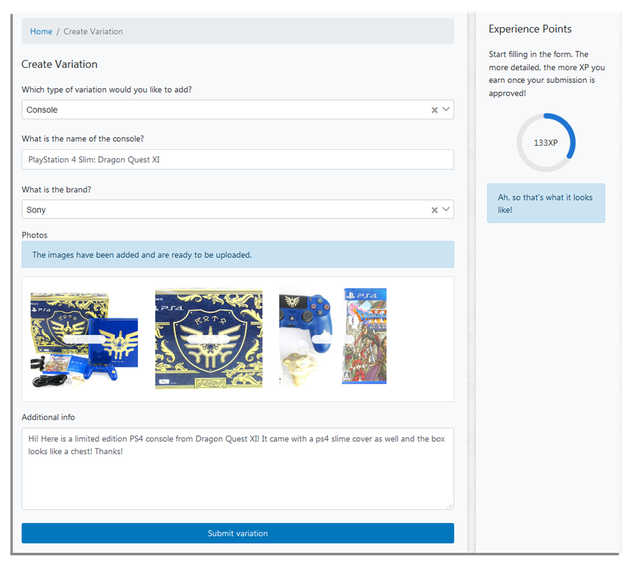This screenshot has height=576, width=634.
Task: Select the Dragon Quest XI game cover photo
Action: click(x=365, y=336)
